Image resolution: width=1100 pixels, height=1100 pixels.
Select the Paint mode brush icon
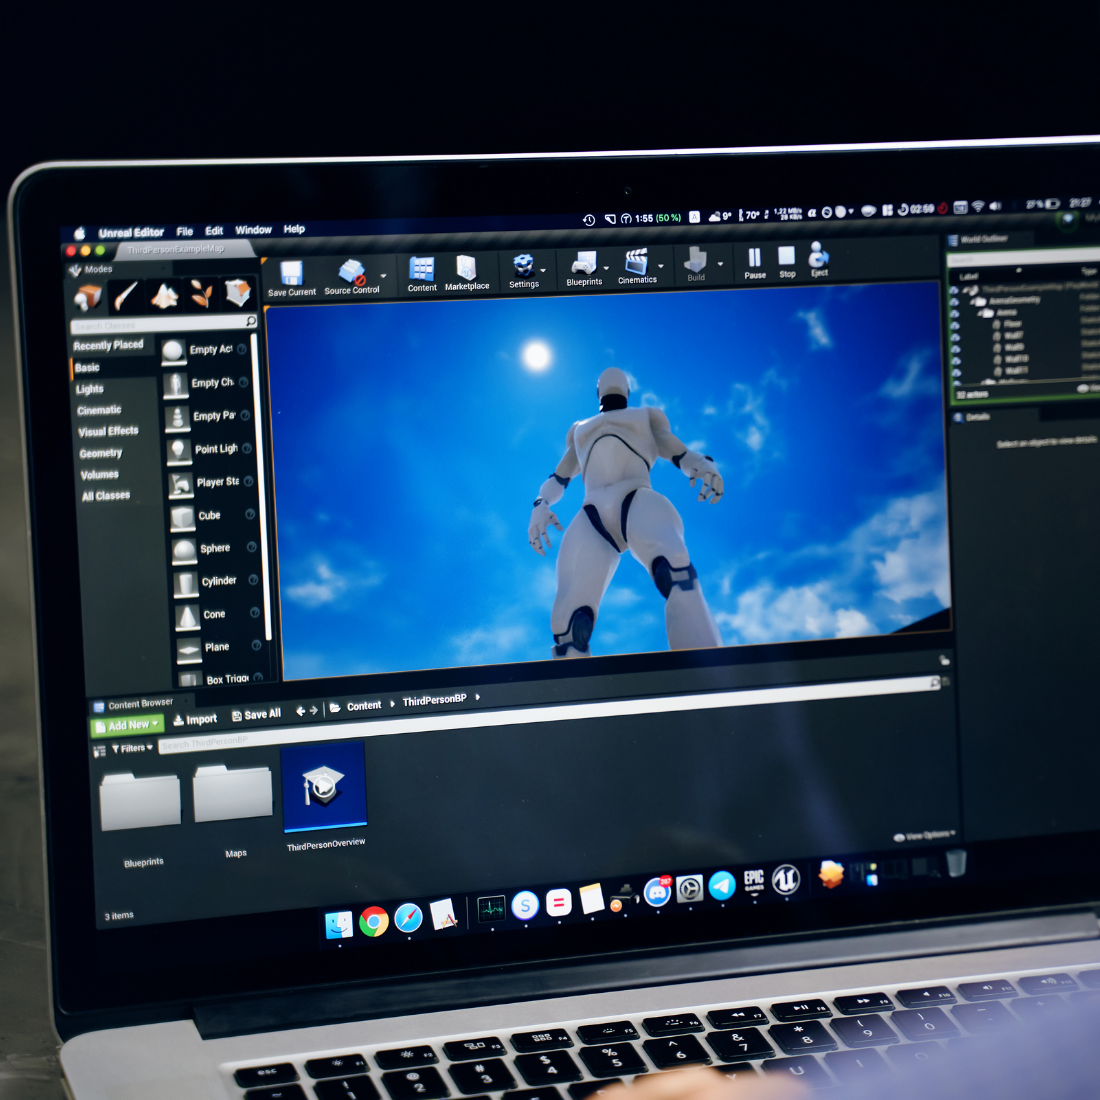point(126,296)
